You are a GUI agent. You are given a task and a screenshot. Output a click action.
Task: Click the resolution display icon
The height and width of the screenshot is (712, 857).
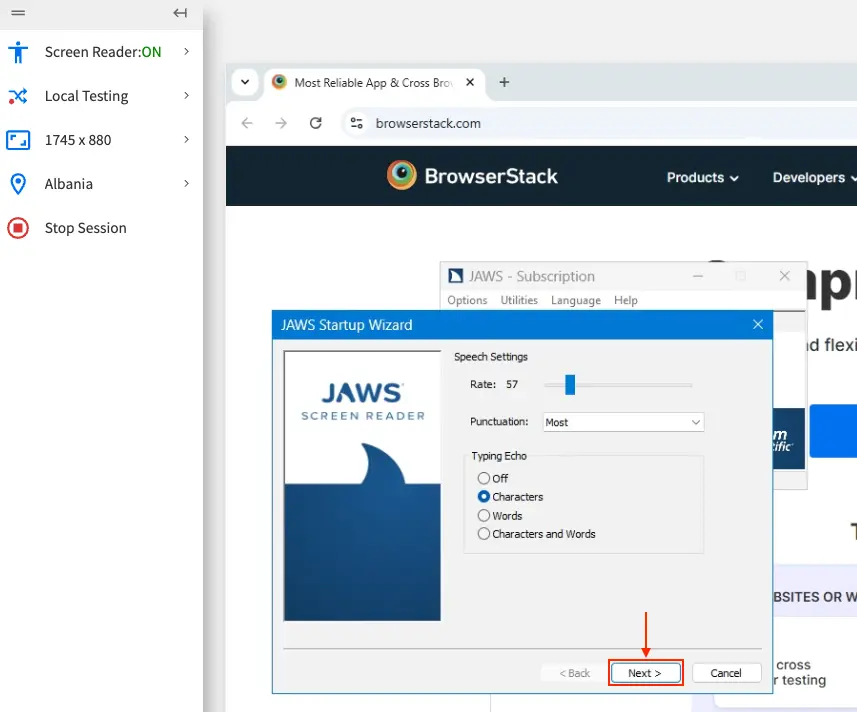(x=17, y=140)
